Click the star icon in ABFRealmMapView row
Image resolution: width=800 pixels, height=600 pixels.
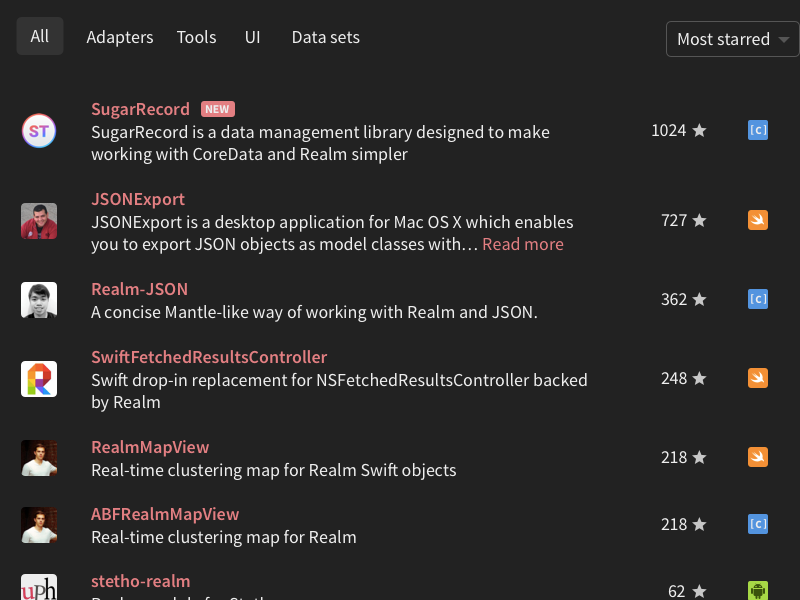click(x=699, y=524)
